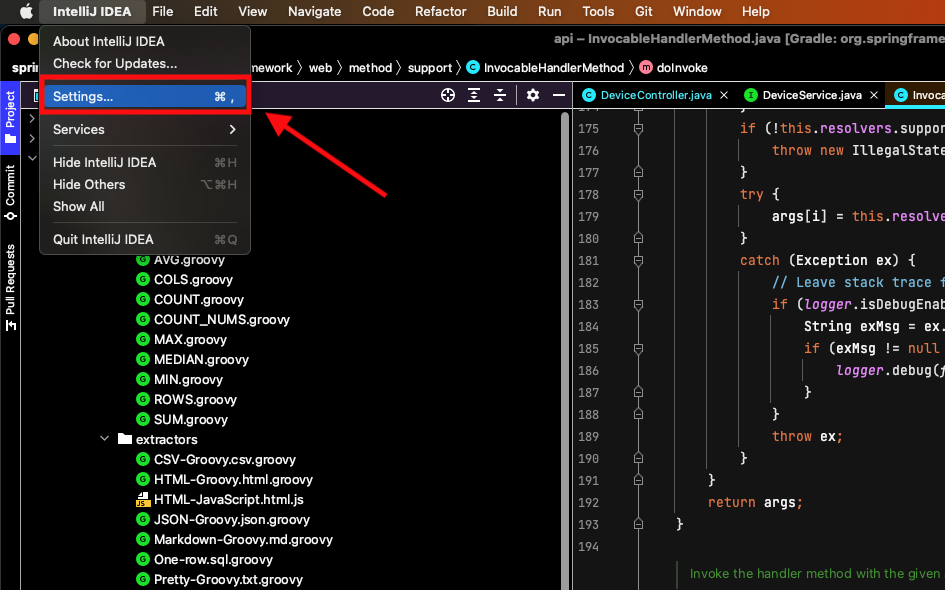945x590 pixels.
Task: Click the Expand All icon in Project toolbar
Action: [474, 95]
